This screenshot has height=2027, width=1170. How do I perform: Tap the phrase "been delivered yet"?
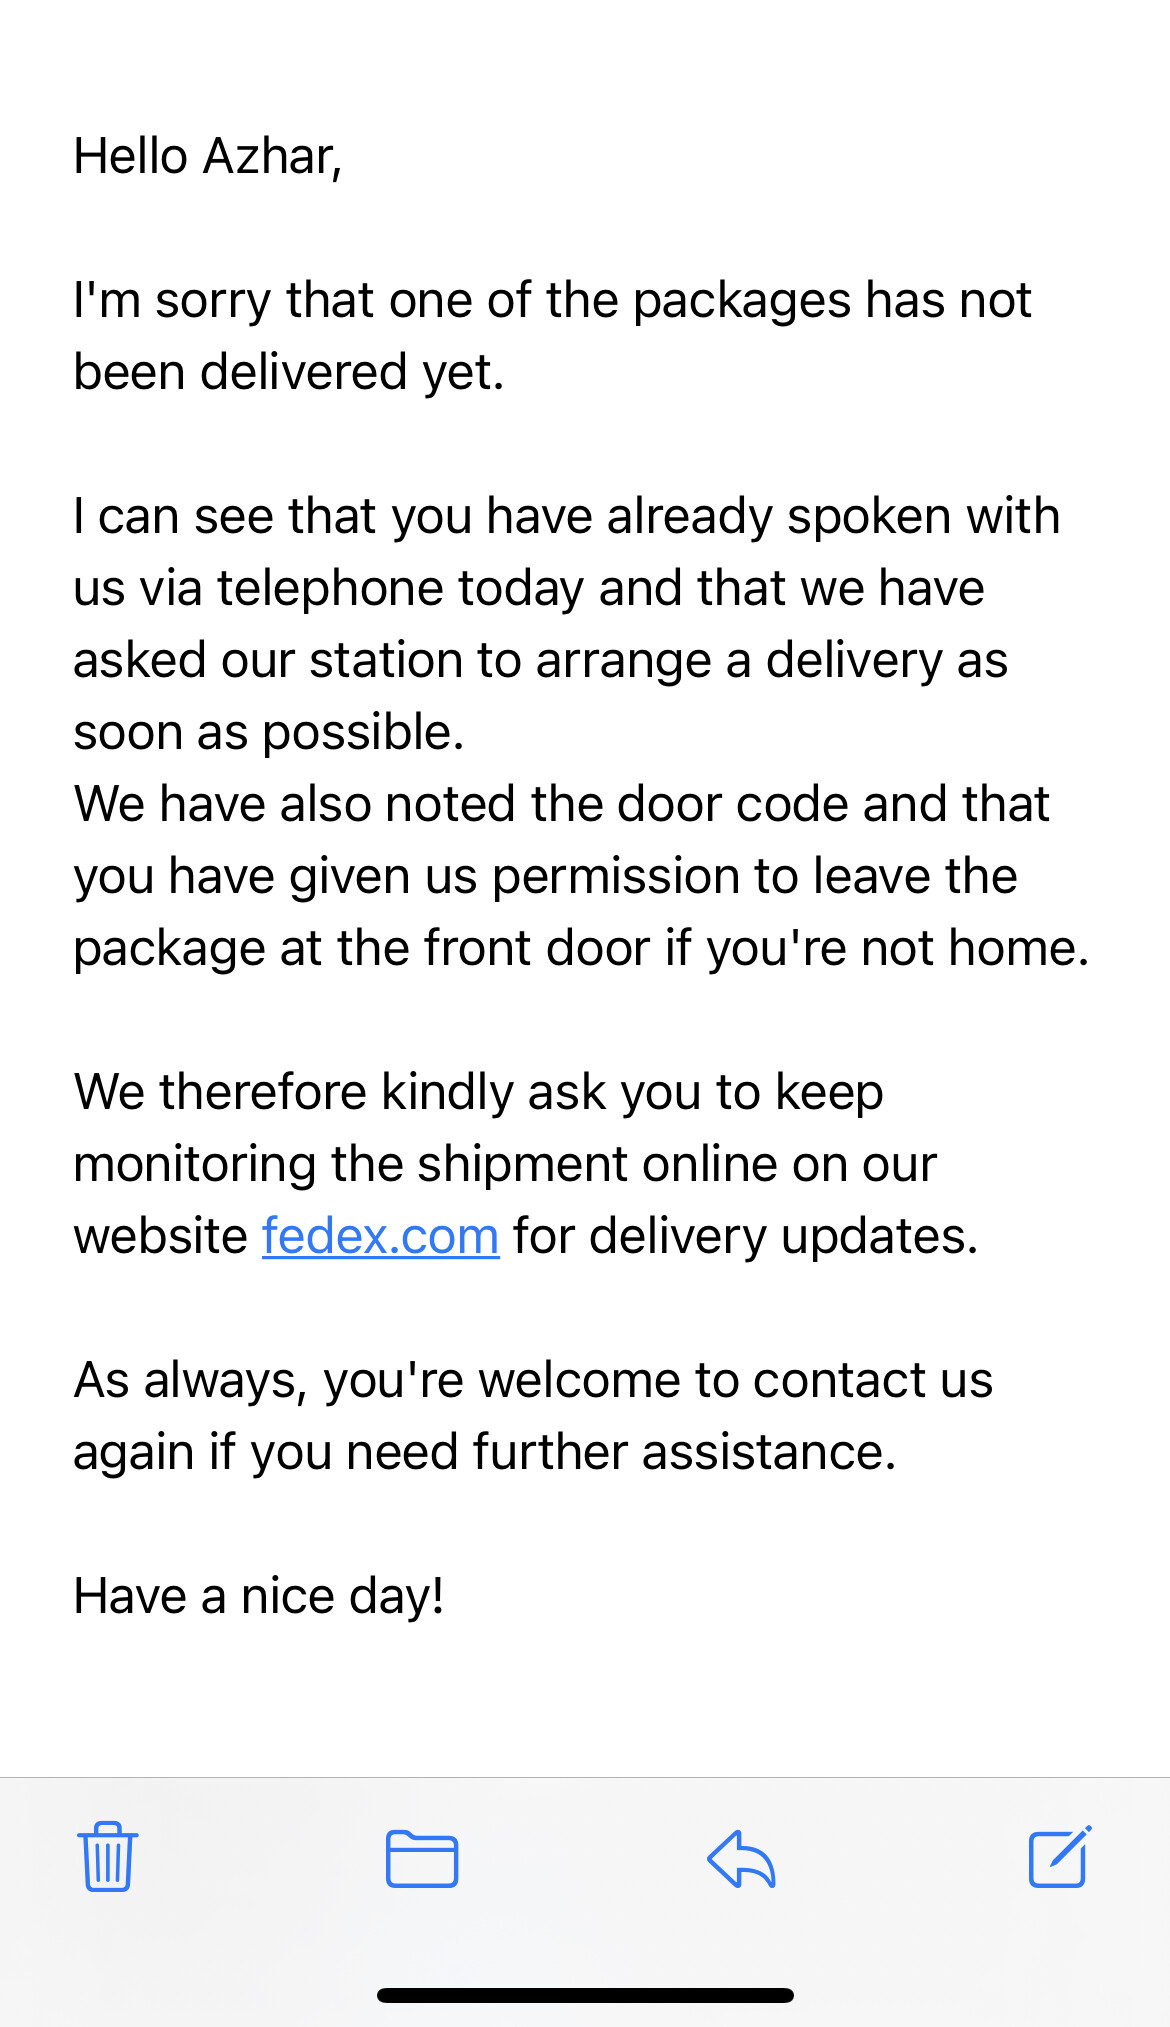(288, 373)
